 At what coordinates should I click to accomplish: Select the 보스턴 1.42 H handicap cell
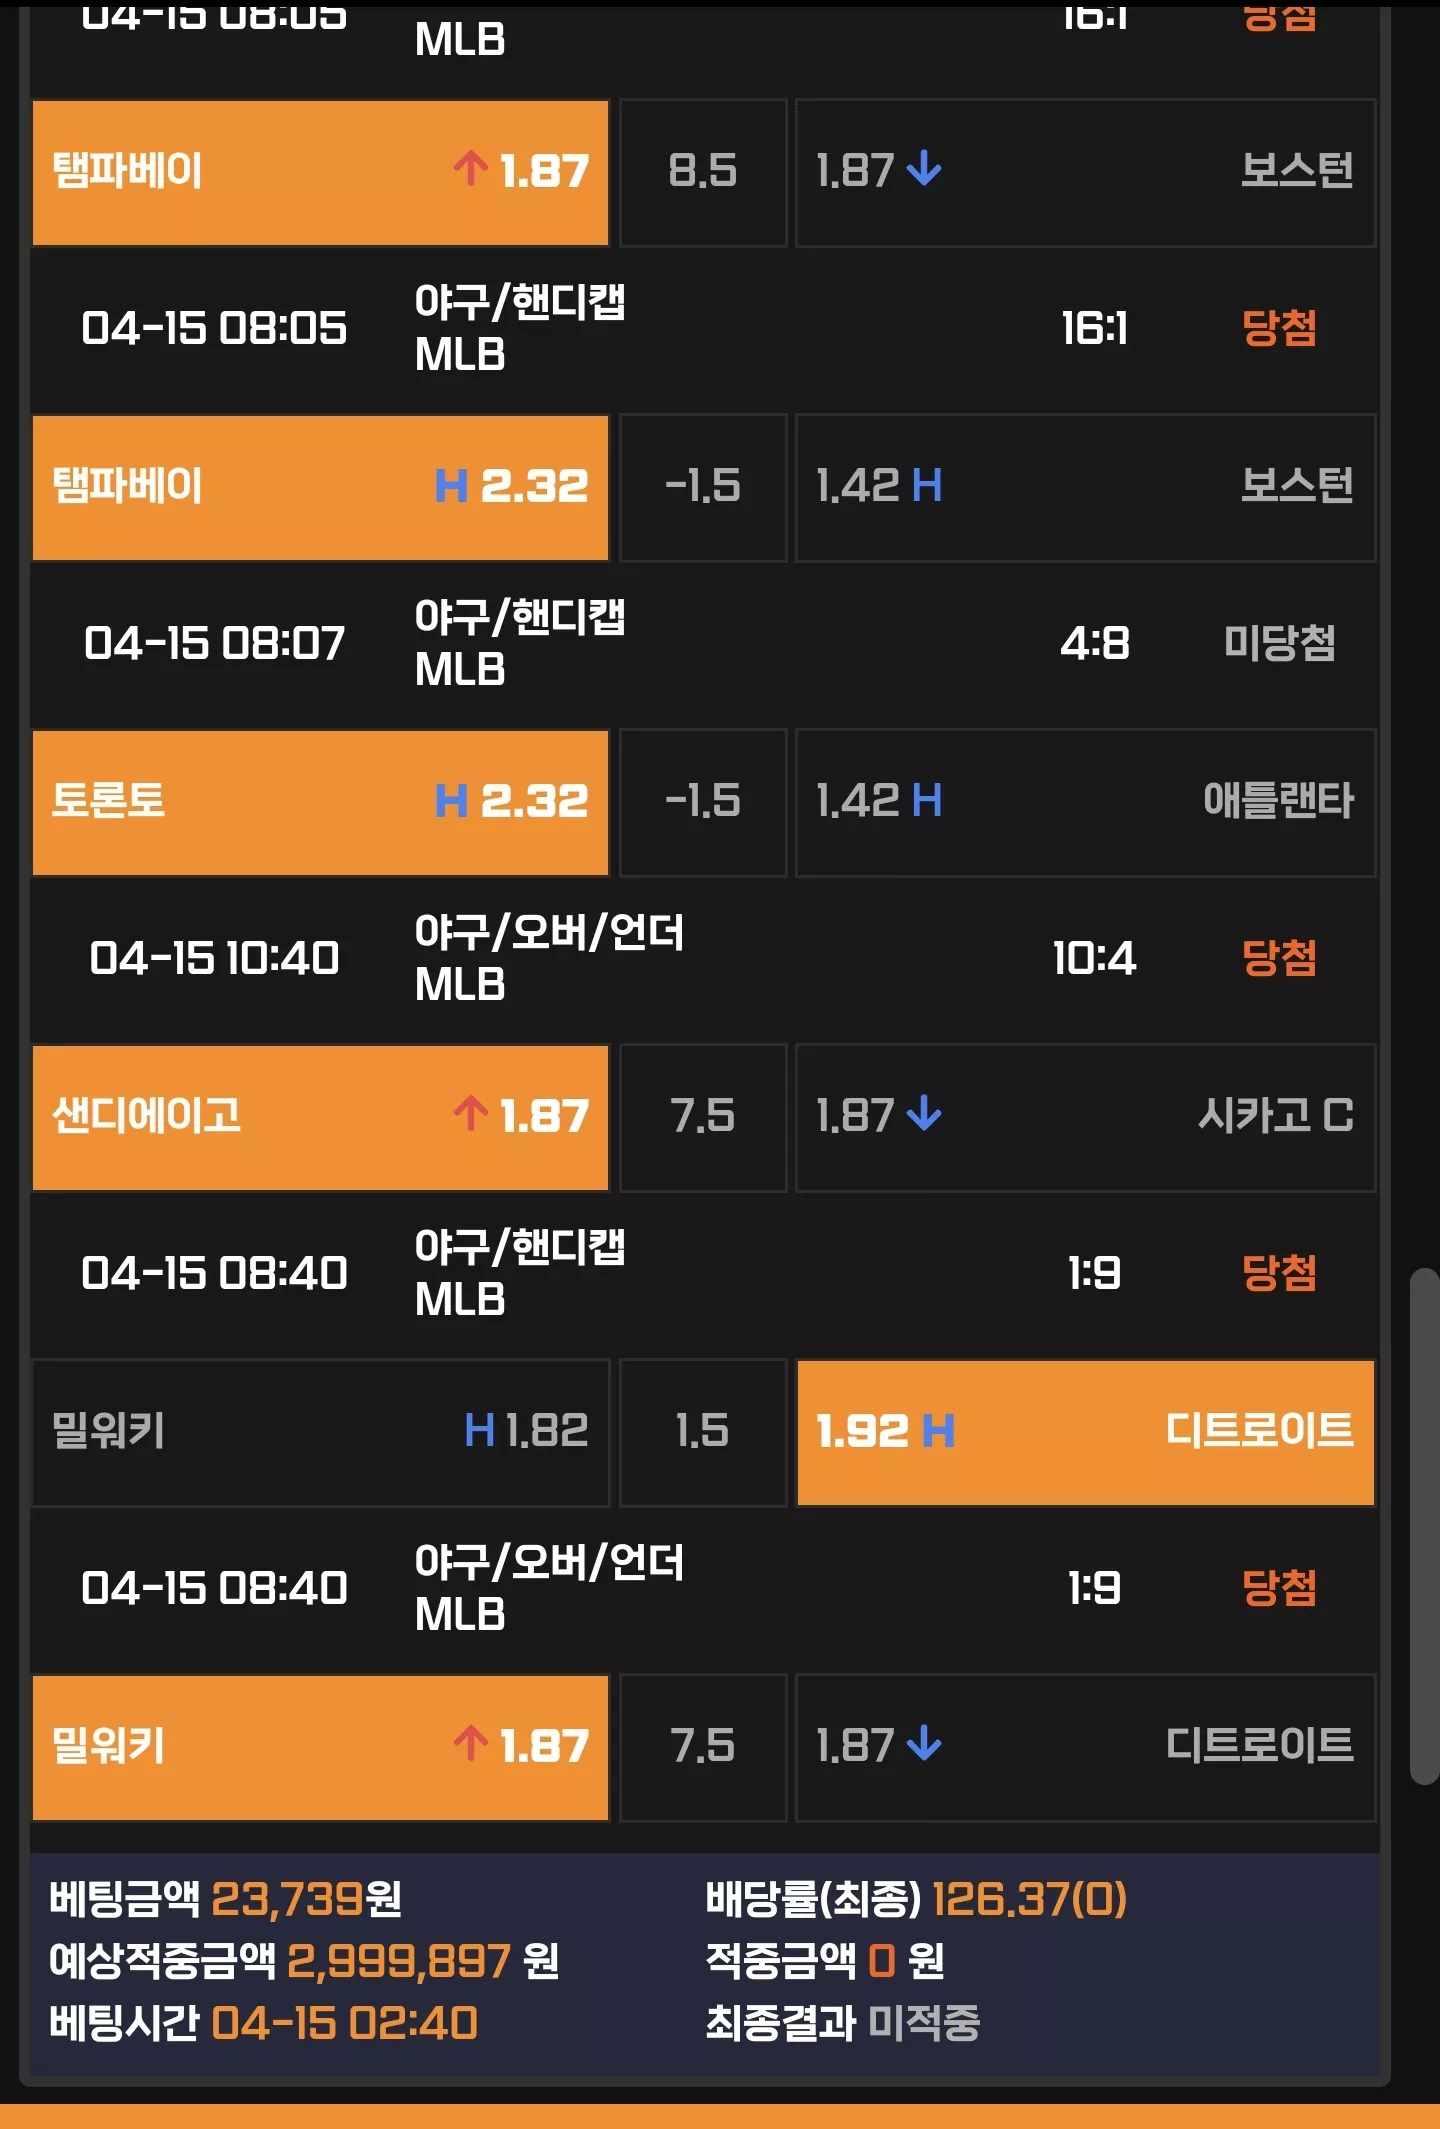coord(1085,487)
